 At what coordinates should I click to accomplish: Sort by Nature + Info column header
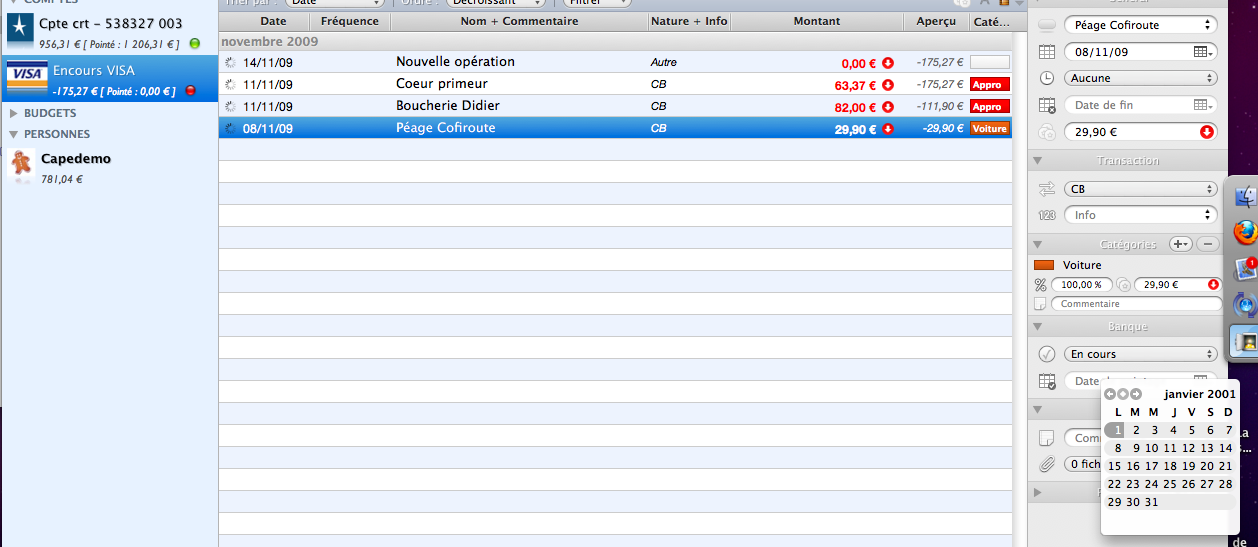coord(689,21)
